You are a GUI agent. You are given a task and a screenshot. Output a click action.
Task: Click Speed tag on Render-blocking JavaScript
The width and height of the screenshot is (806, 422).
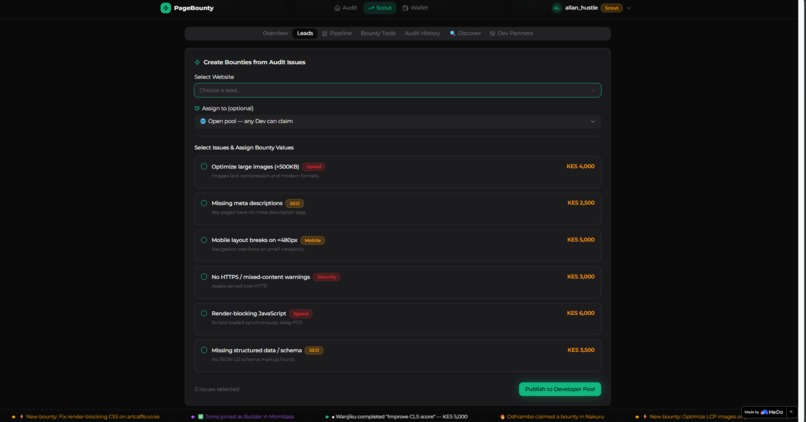click(301, 314)
